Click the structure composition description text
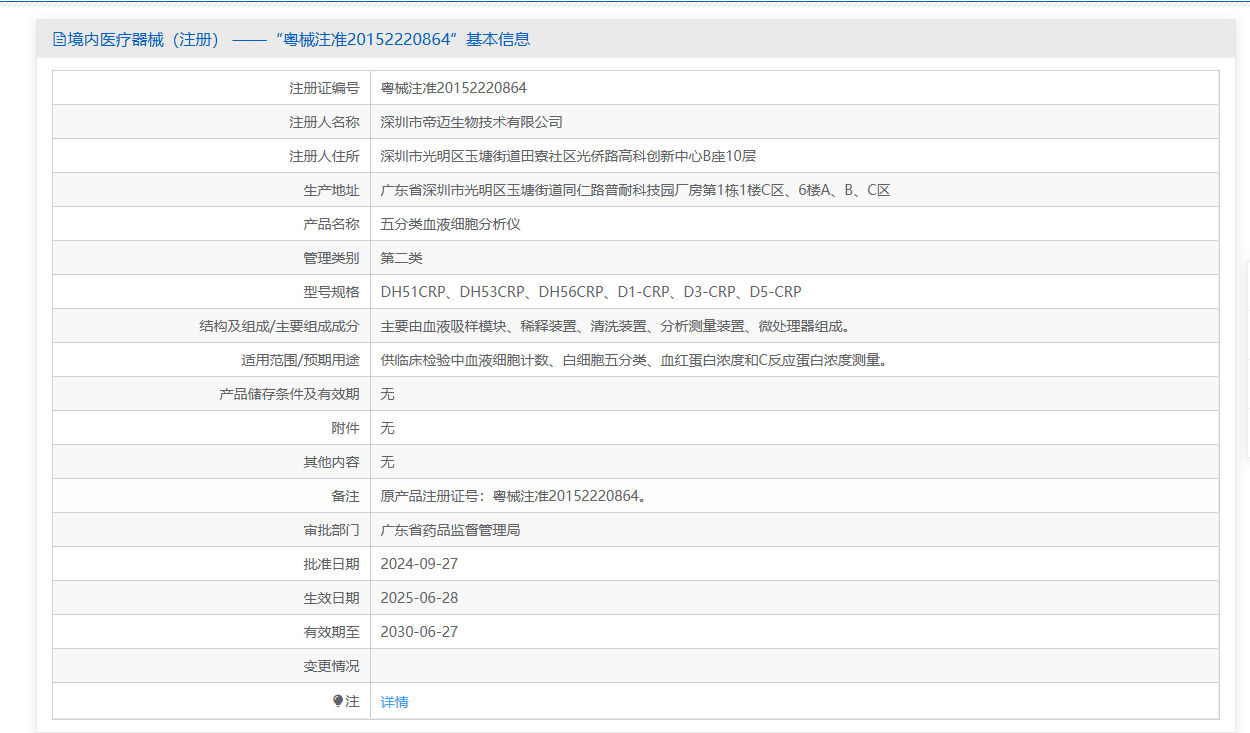This screenshot has width=1250, height=733. click(615, 326)
